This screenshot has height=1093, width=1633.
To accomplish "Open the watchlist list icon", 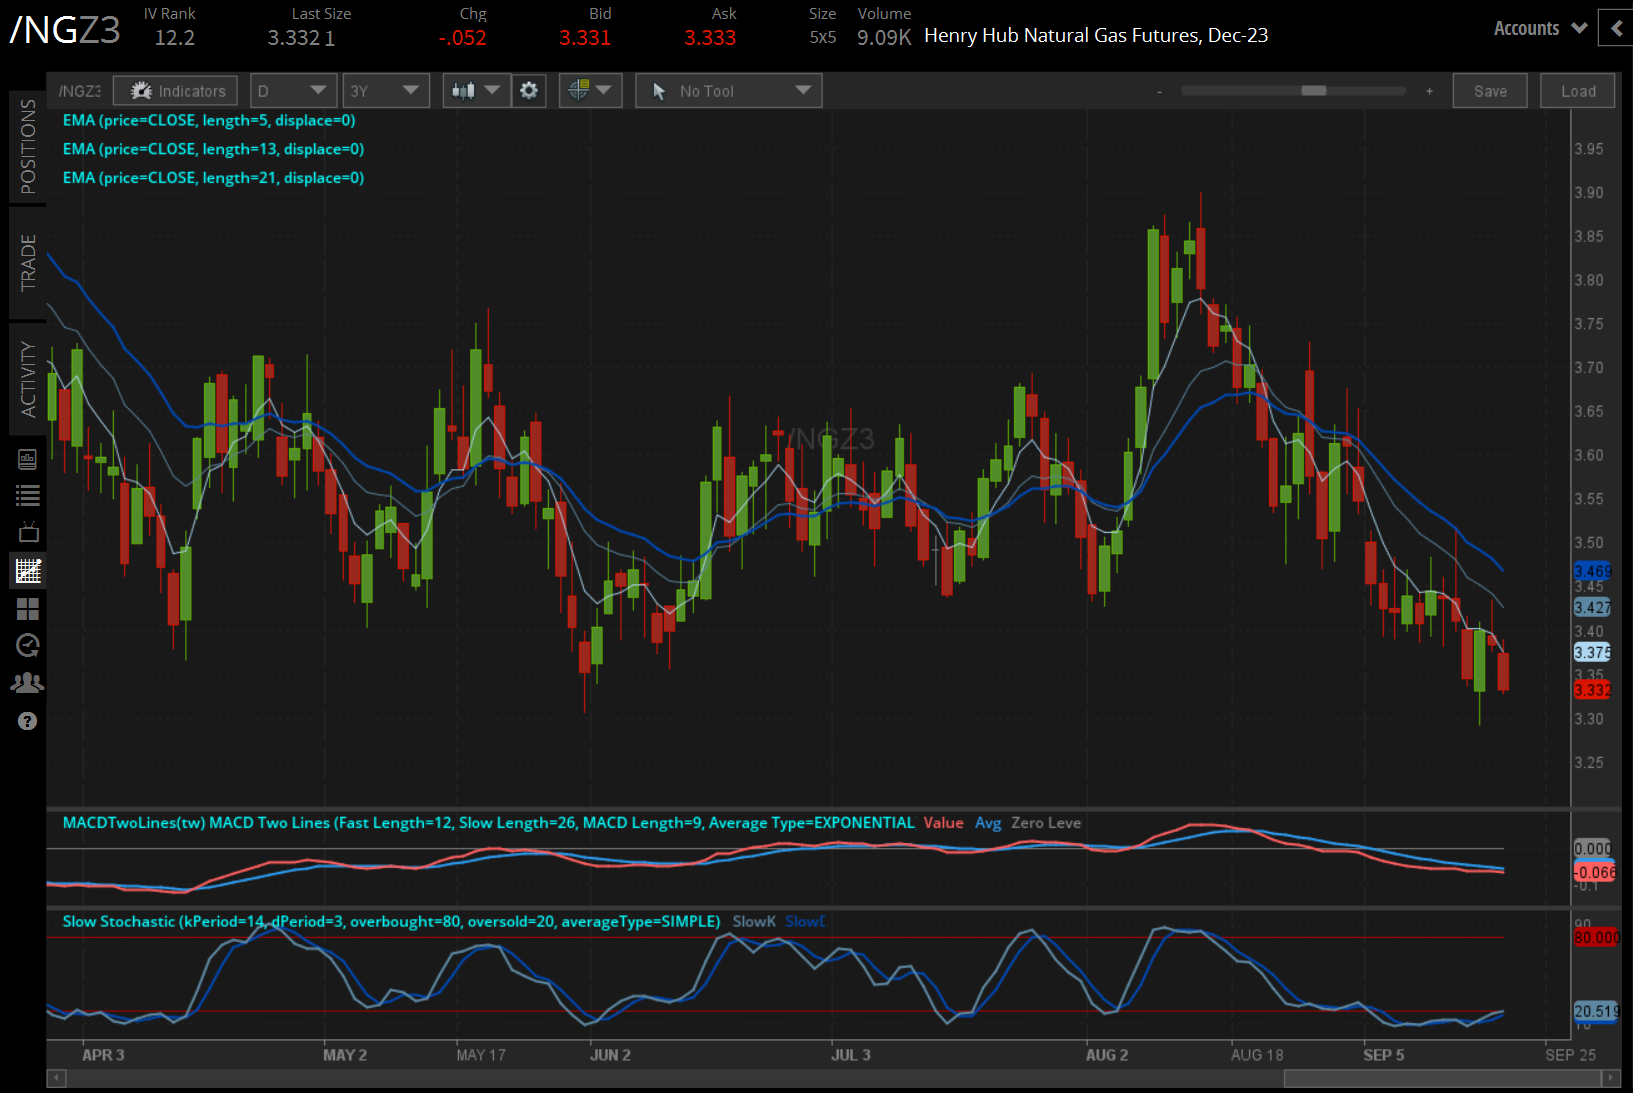I will pos(27,495).
